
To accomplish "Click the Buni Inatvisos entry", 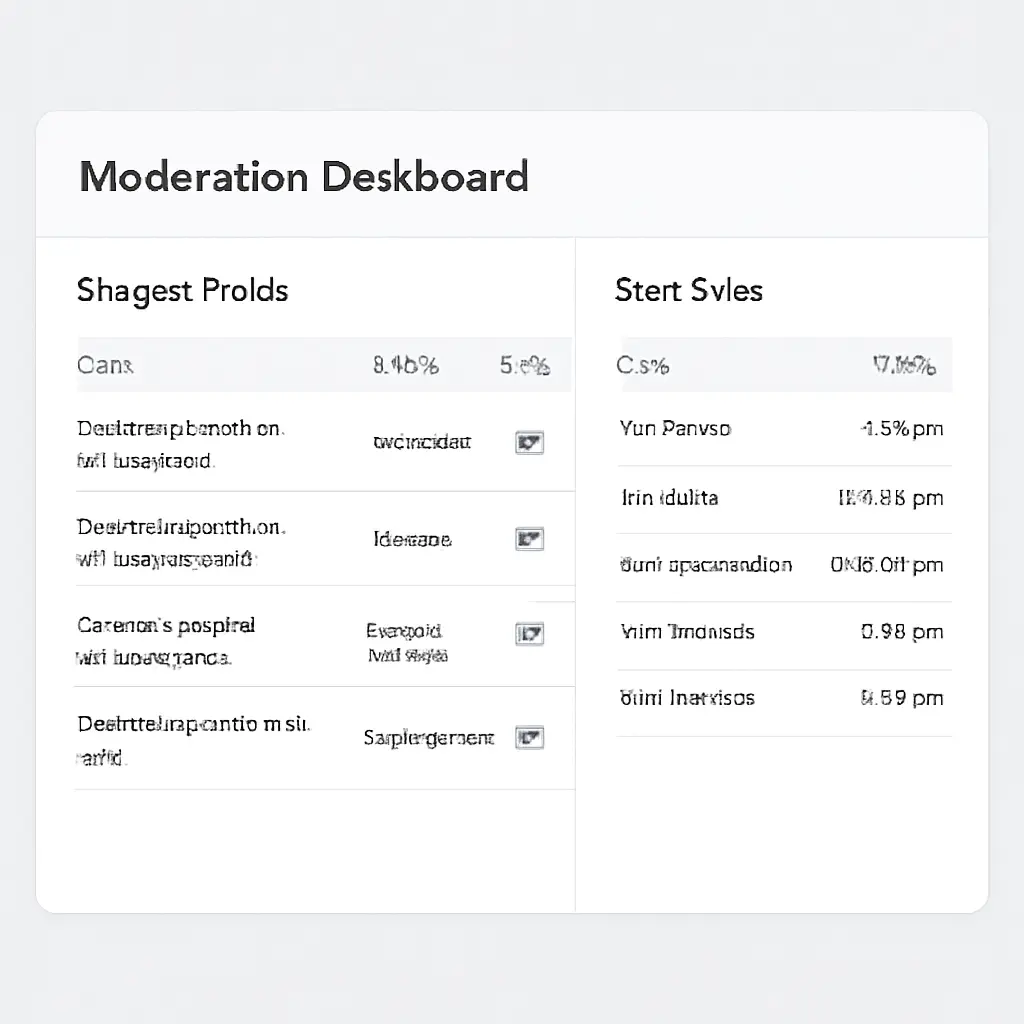I will point(687,698).
